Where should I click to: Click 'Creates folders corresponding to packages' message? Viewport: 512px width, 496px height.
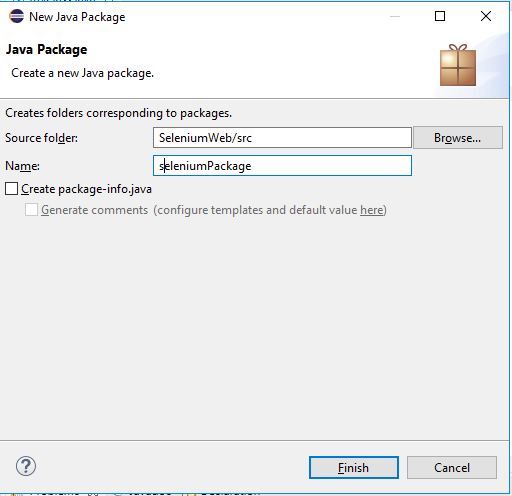click(118, 113)
